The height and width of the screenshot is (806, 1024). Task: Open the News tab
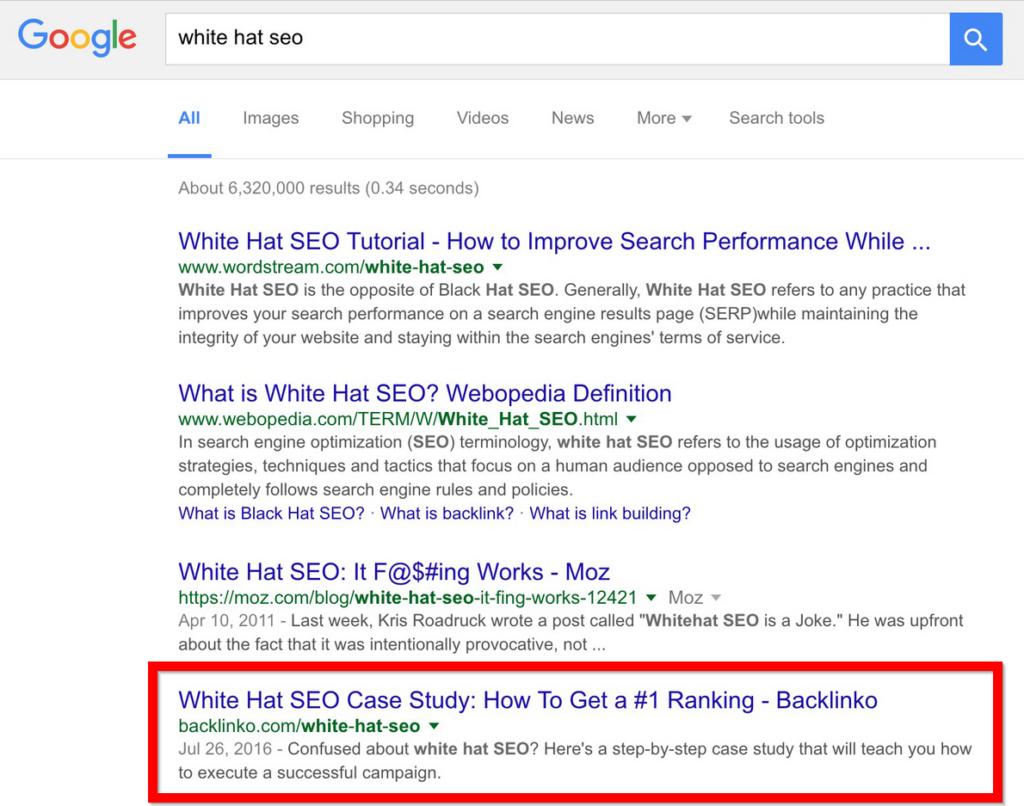click(572, 118)
